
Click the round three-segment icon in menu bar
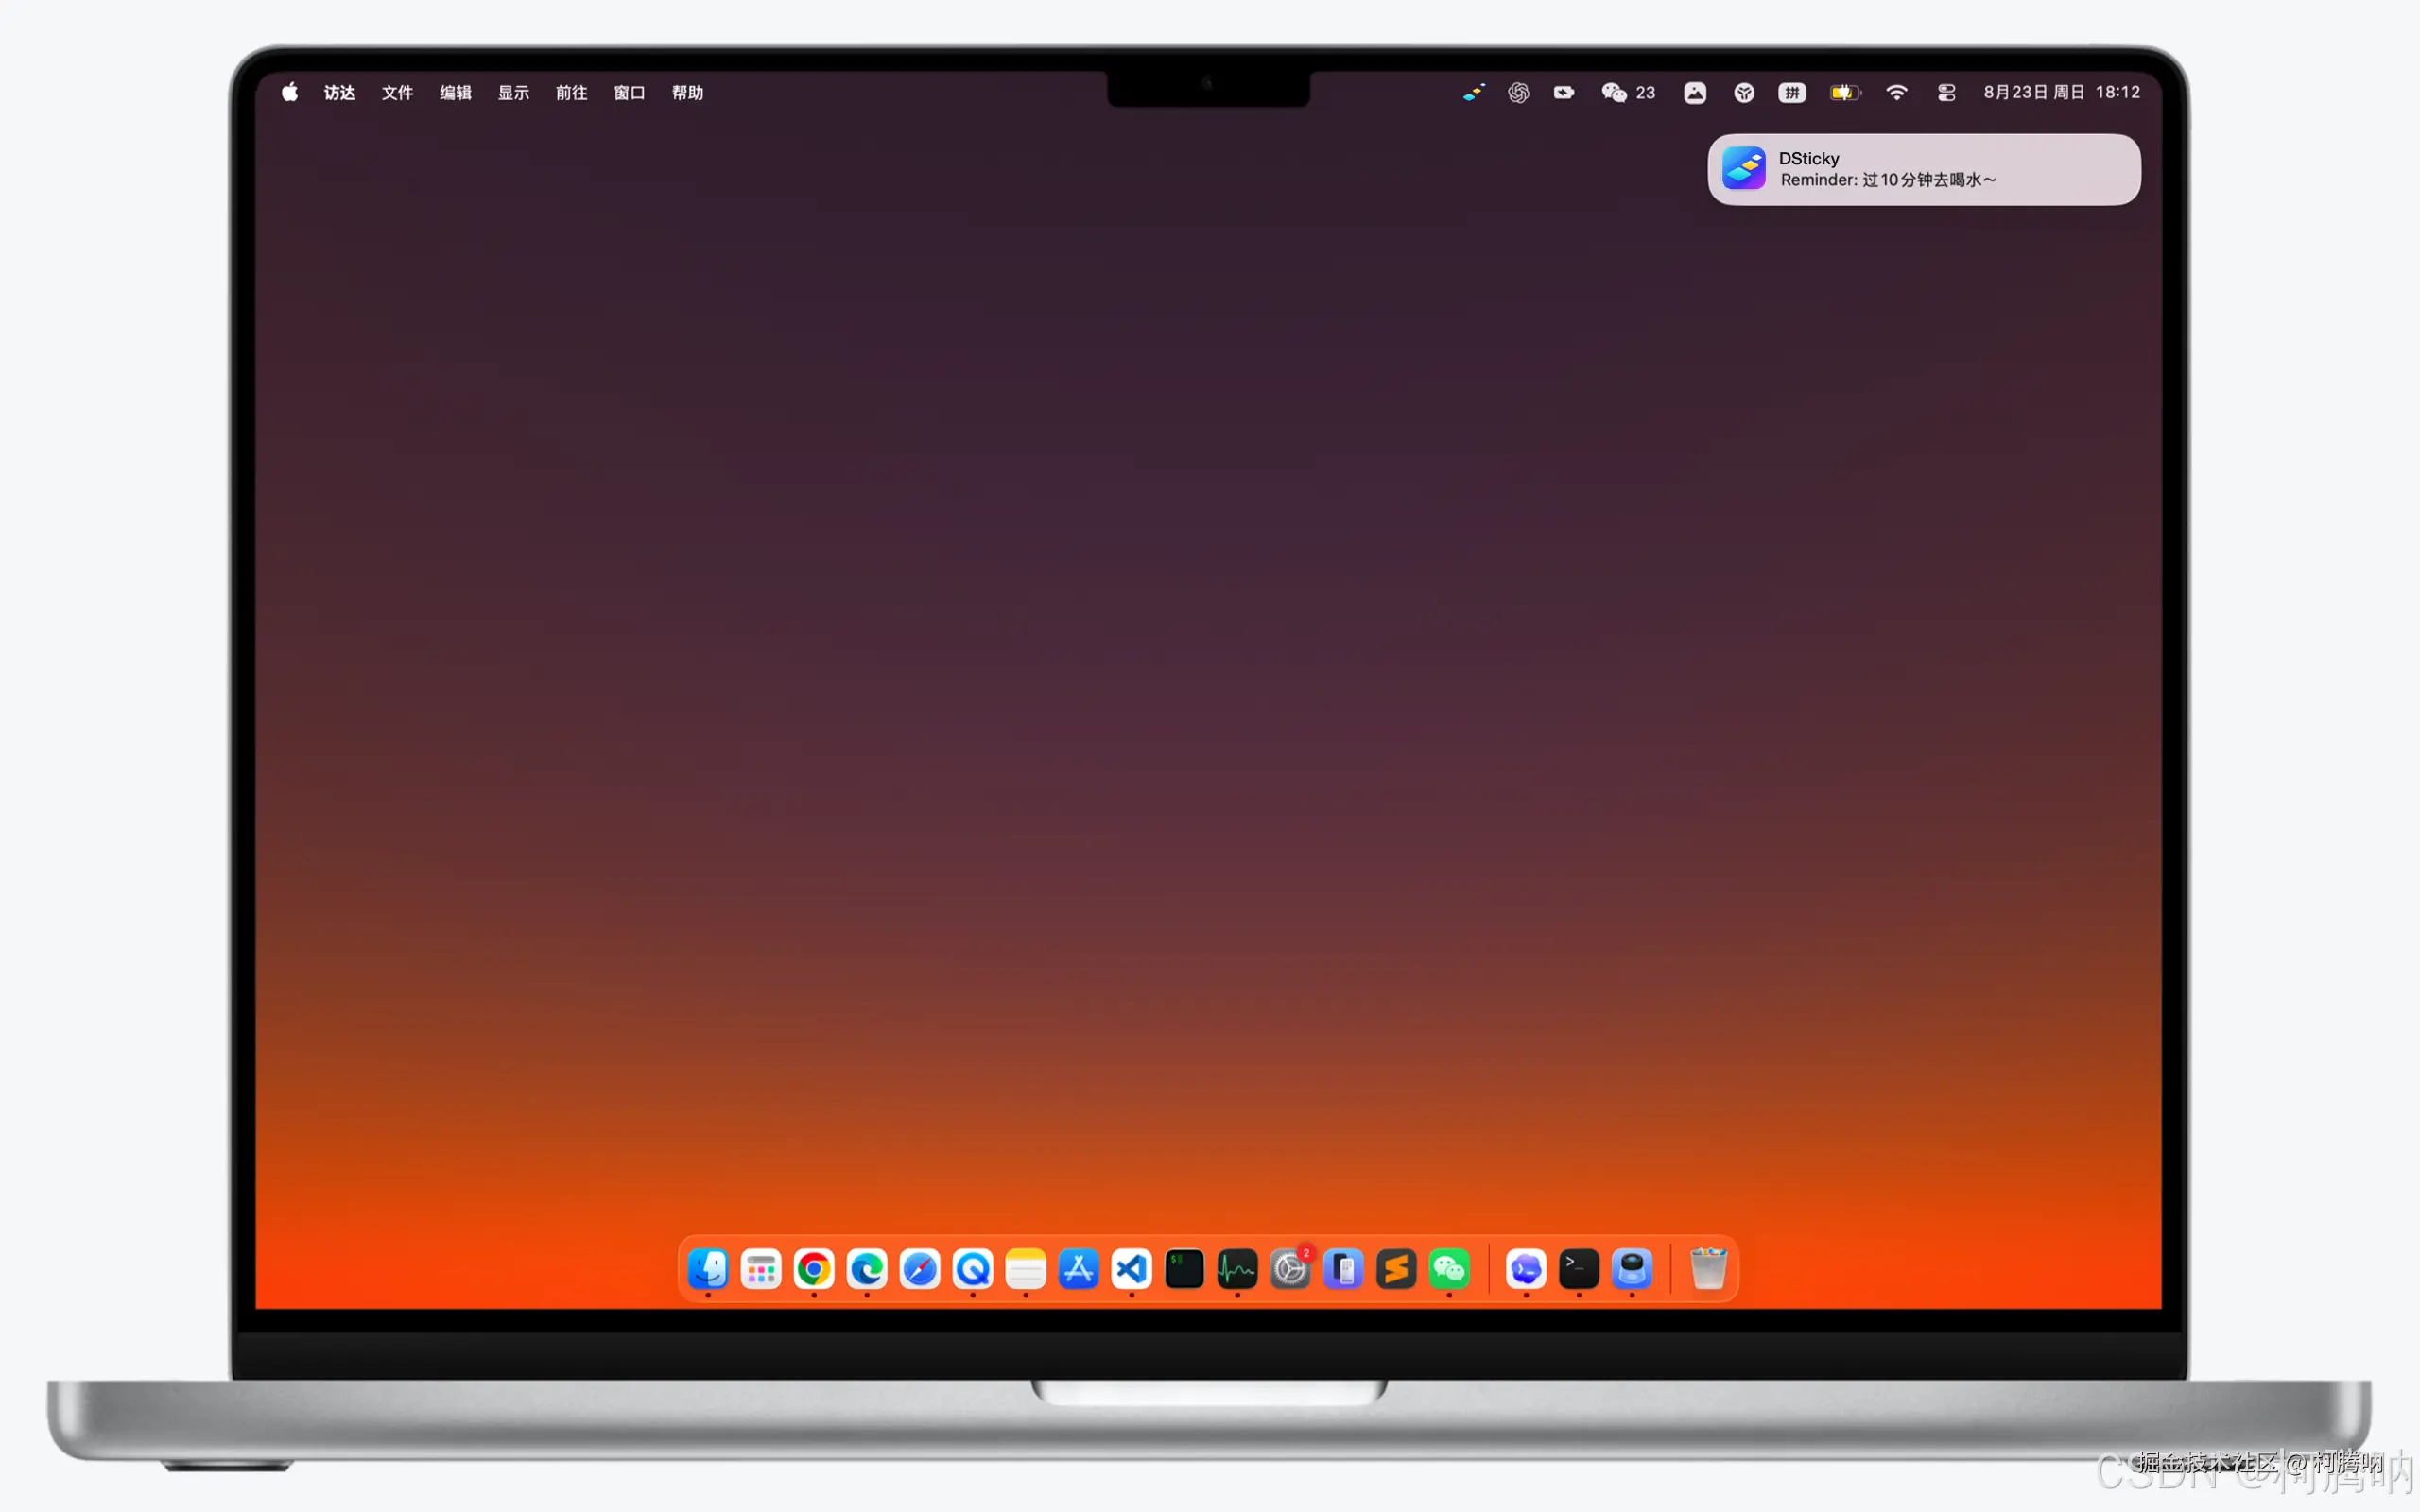tap(1744, 93)
